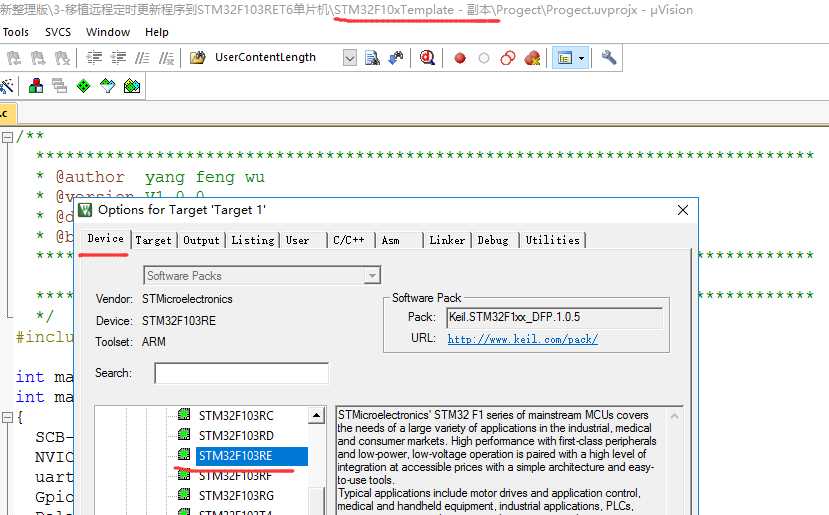Click the Select Software Packs icon
829x515 pixels.
click(107, 86)
